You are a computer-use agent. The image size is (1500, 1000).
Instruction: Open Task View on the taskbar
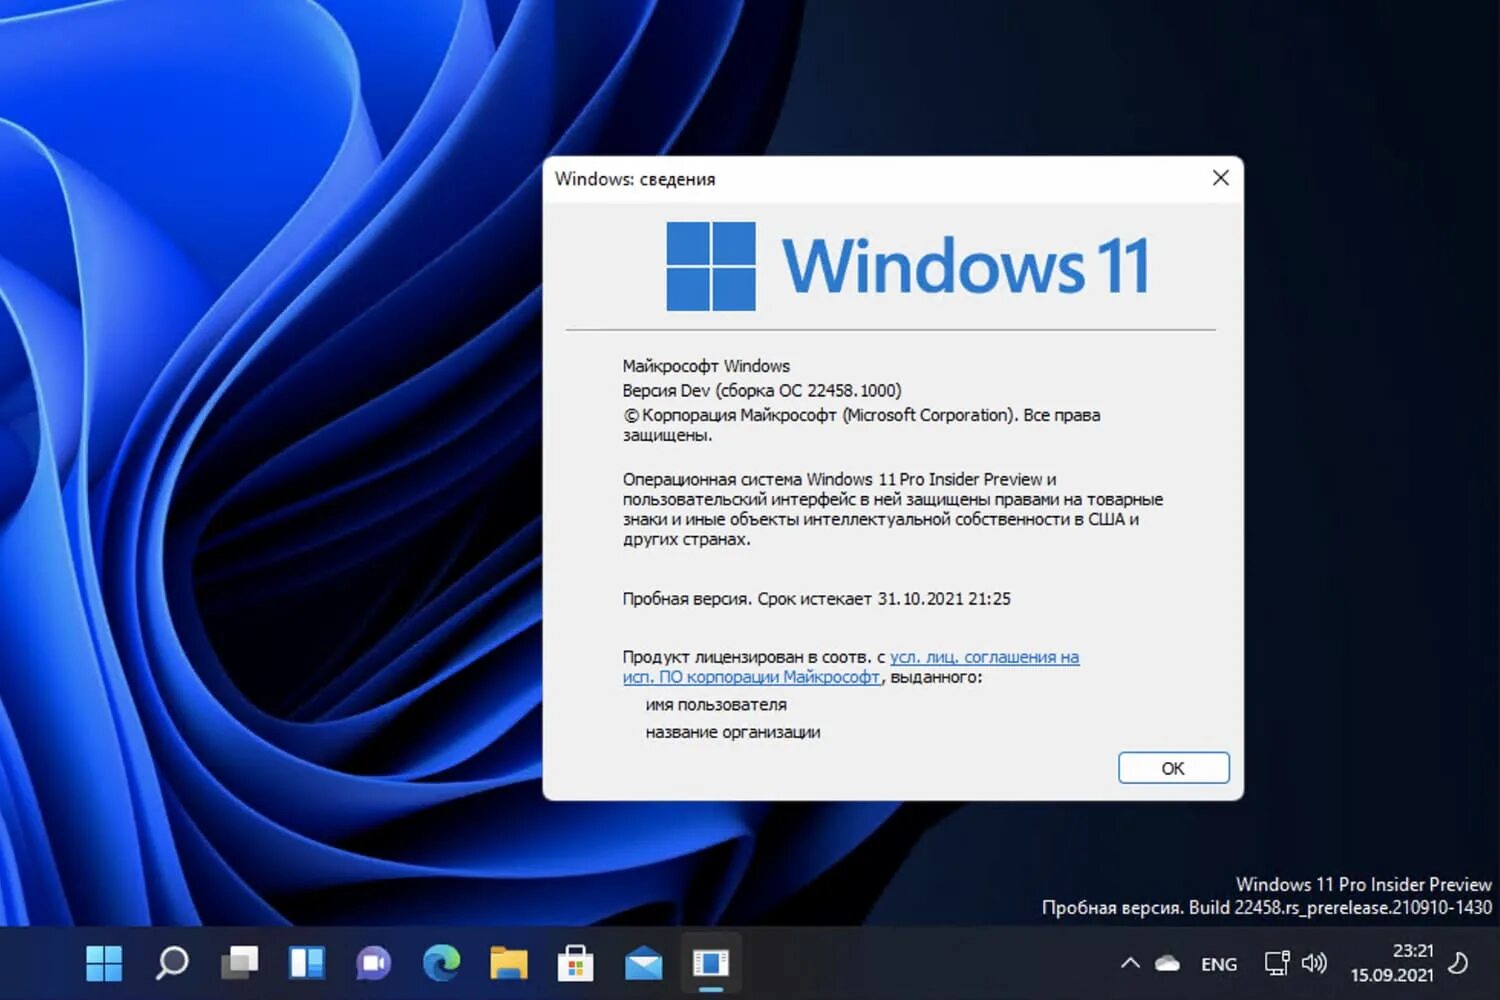tap(239, 963)
